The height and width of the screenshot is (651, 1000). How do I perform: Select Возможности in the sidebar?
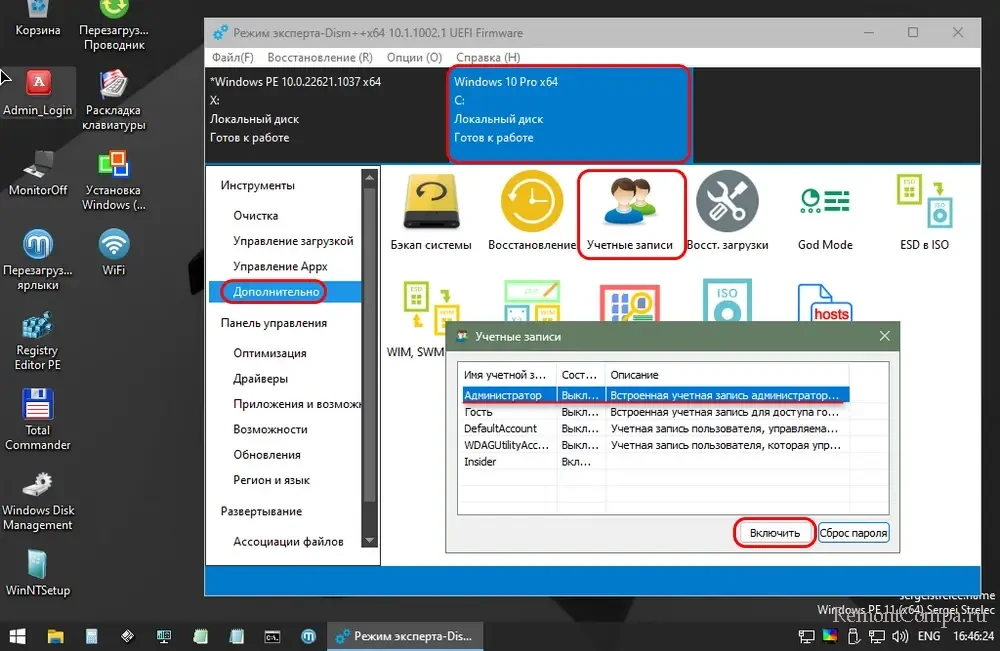point(270,430)
